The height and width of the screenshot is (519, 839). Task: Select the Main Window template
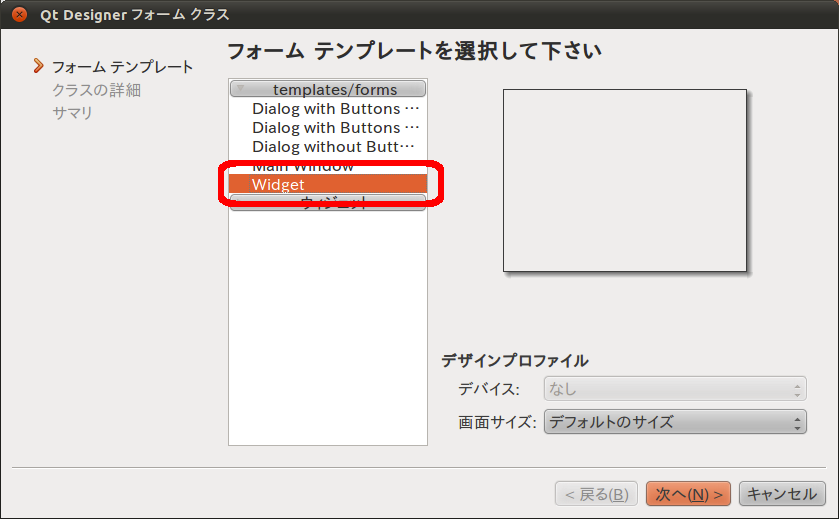pos(303,166)
